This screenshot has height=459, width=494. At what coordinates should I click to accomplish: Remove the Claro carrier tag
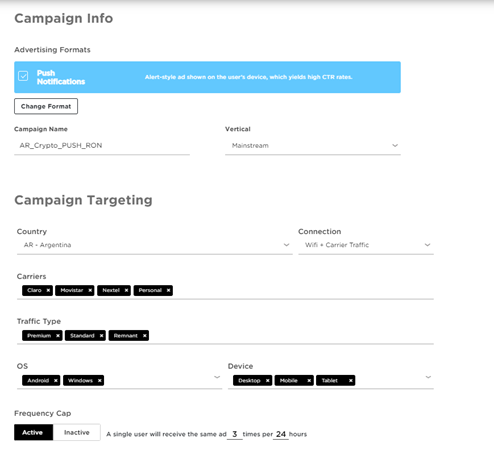pos(48,290)
